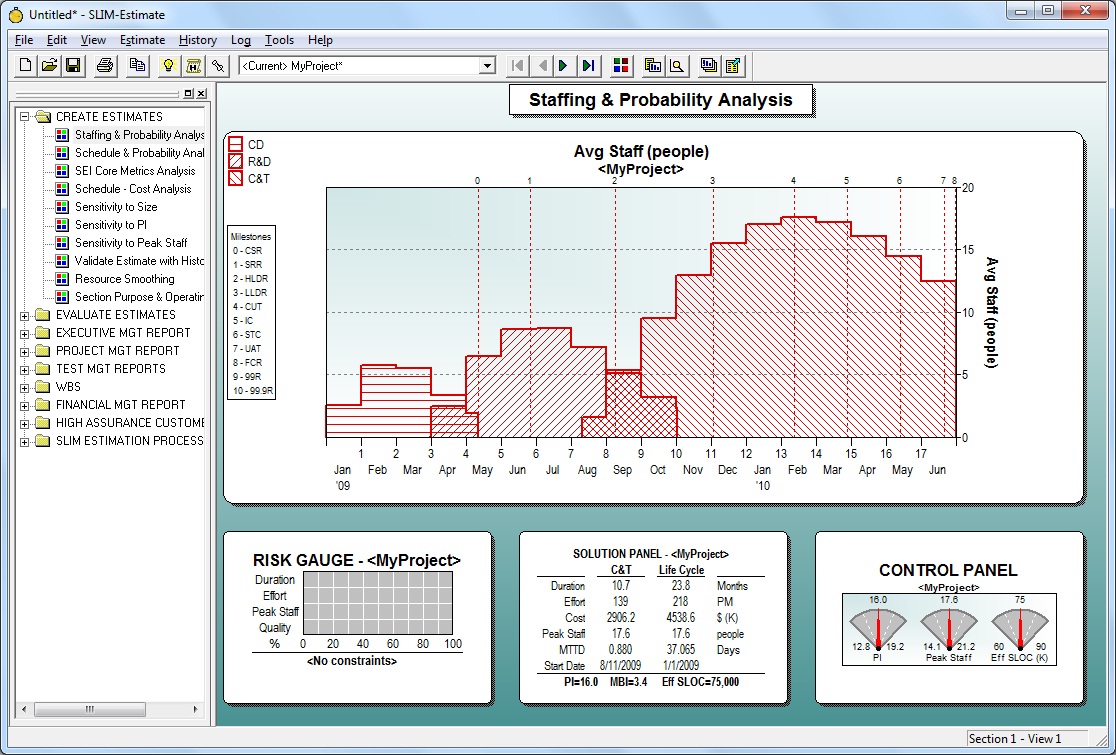1116x755 pixels.
Task: Click the four colored squares layout icon
Action: pos(621,65)
